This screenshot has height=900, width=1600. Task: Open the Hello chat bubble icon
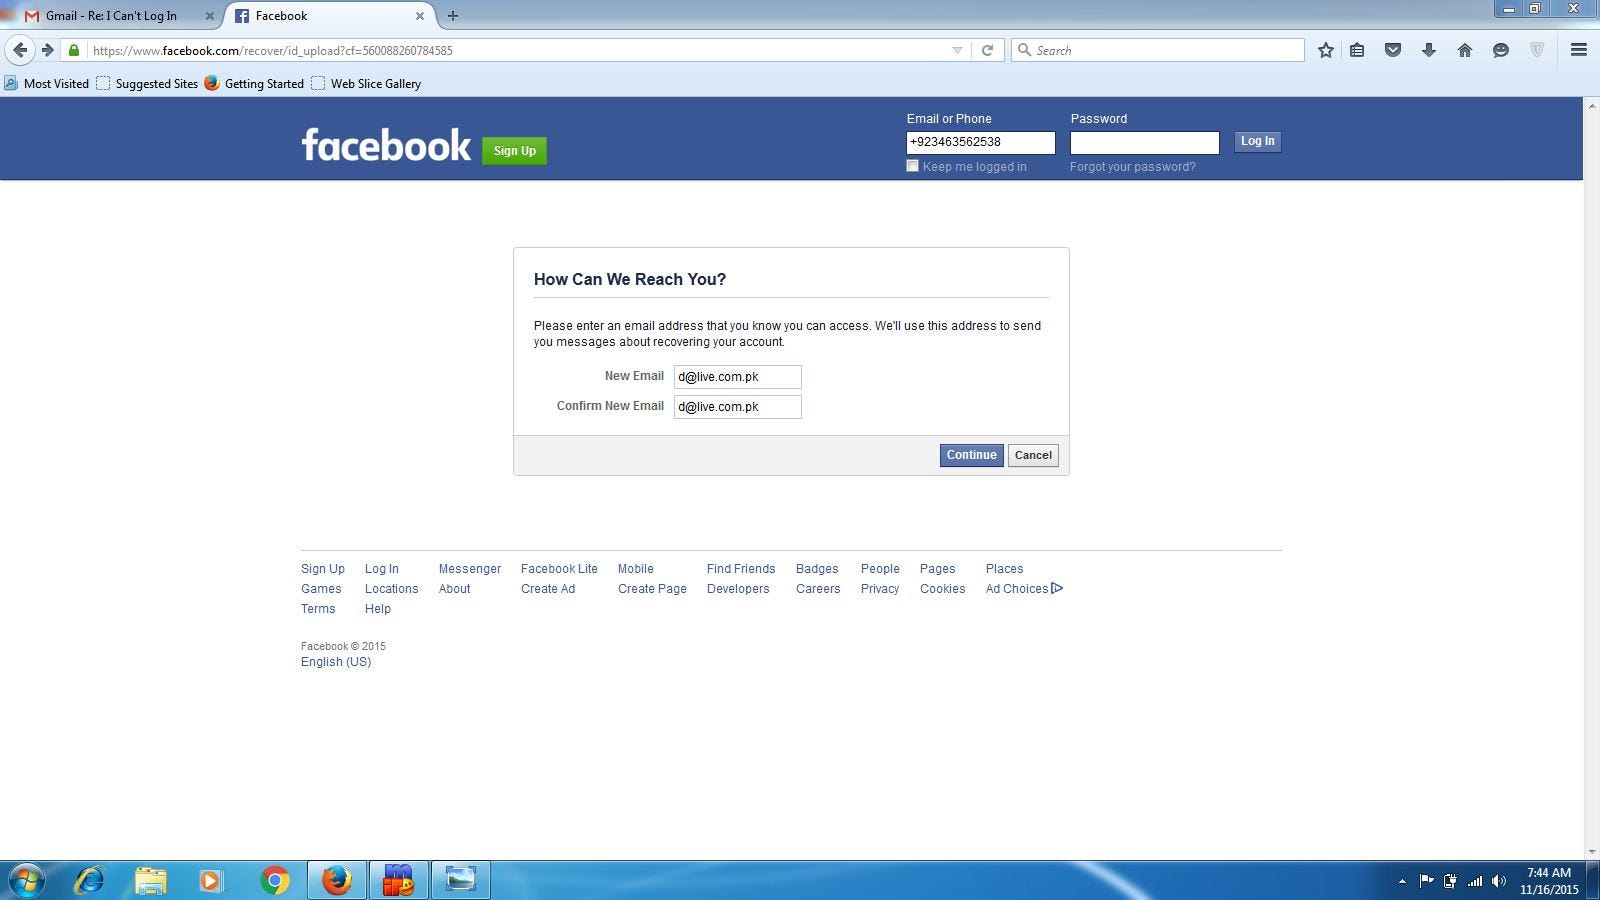[1501, 50]
